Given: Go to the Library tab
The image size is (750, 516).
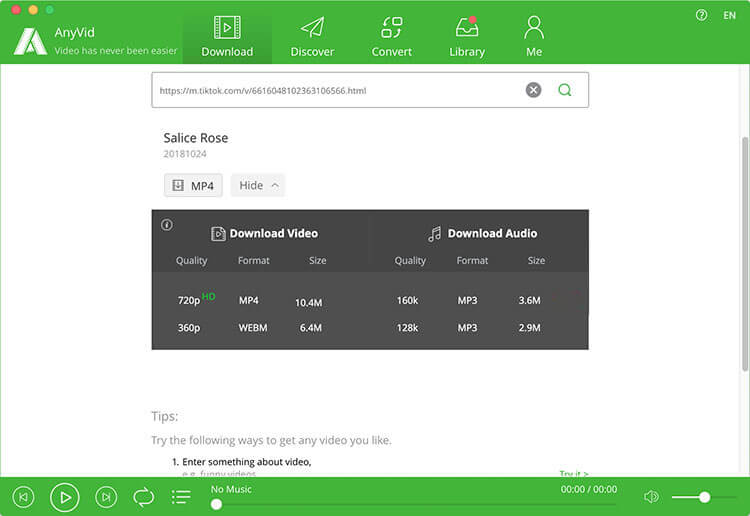Looking at the screenshot, I should 467,37.
